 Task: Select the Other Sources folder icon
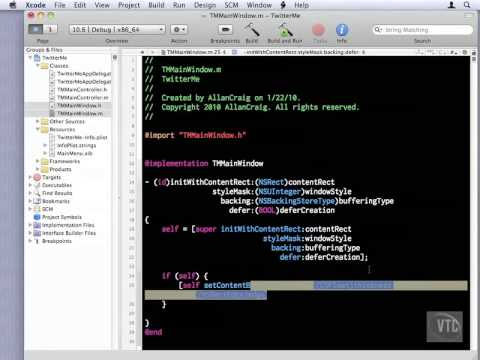click(45, 121)
